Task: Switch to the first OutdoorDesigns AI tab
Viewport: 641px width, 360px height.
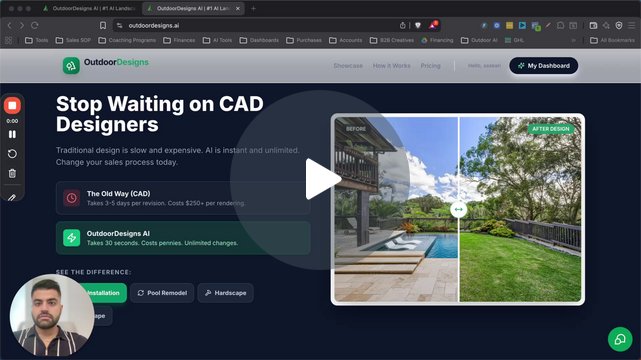Action: (90, 8)
